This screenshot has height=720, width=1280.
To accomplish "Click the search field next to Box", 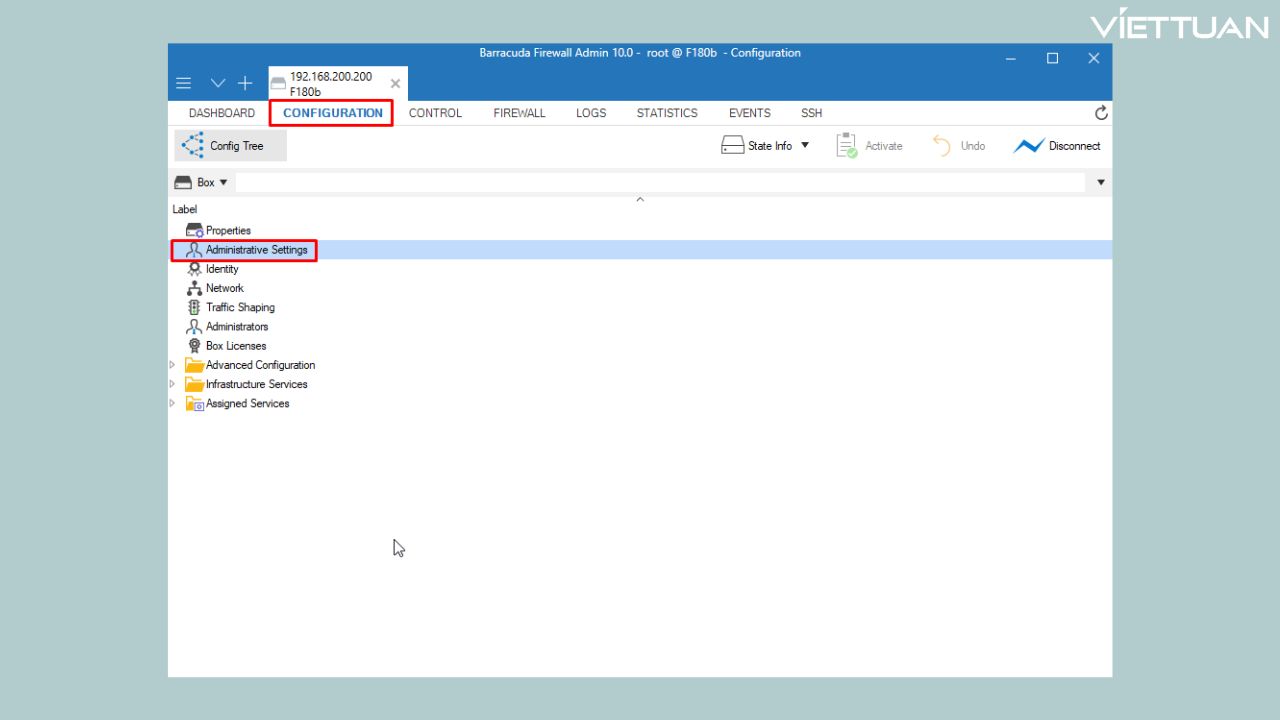I will tap(660, 182).
